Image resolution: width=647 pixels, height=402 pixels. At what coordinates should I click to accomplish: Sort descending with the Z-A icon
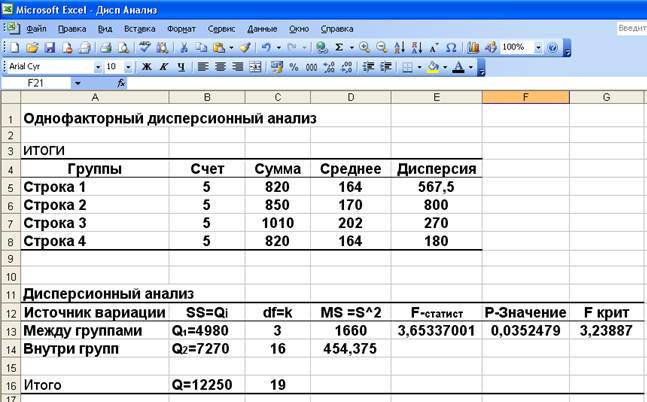tap(417, 47)
